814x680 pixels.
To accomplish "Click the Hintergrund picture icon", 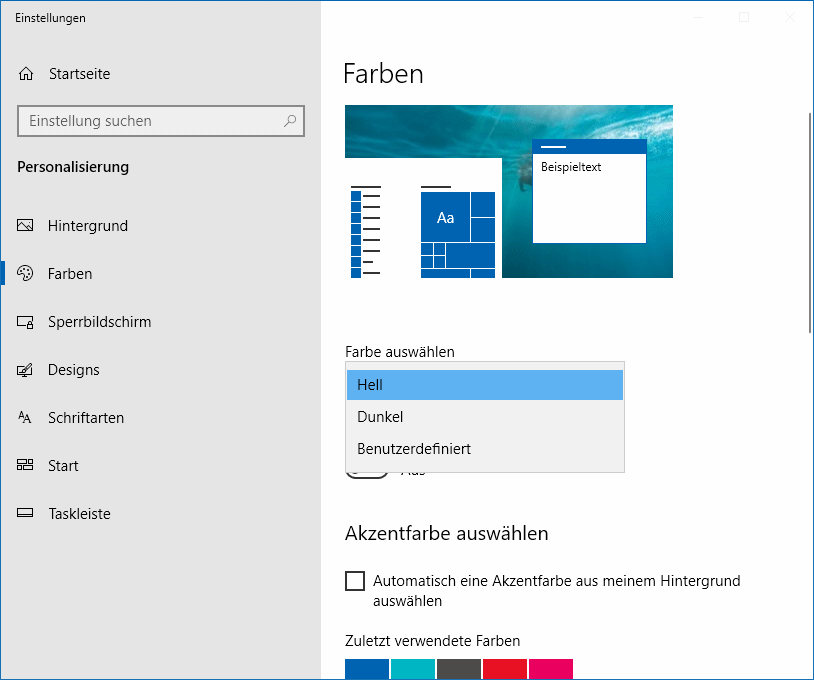I will click(x=26, y=226).
